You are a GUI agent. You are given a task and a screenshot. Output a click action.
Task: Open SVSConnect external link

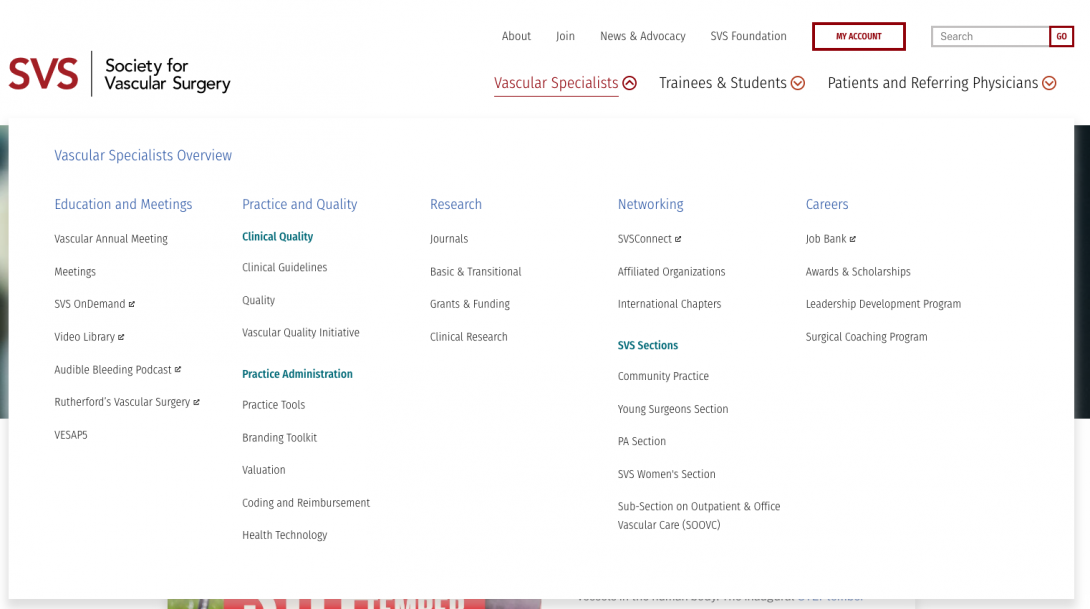click(x=649, y=239)
